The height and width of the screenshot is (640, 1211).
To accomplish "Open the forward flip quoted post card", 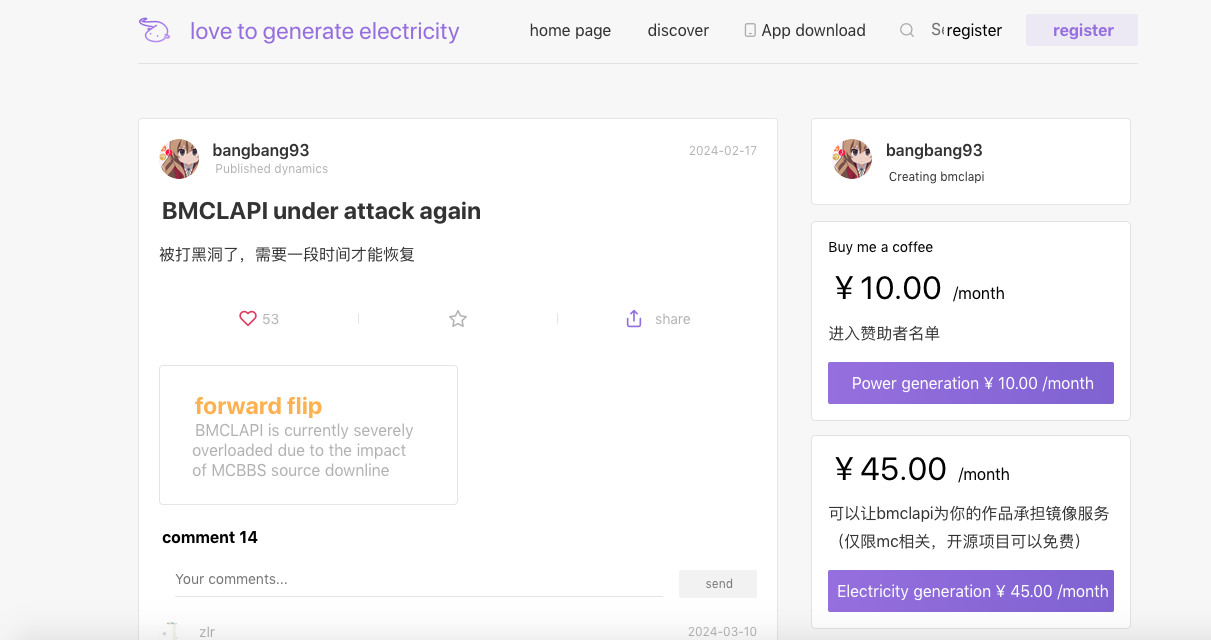I will [308, 435].
